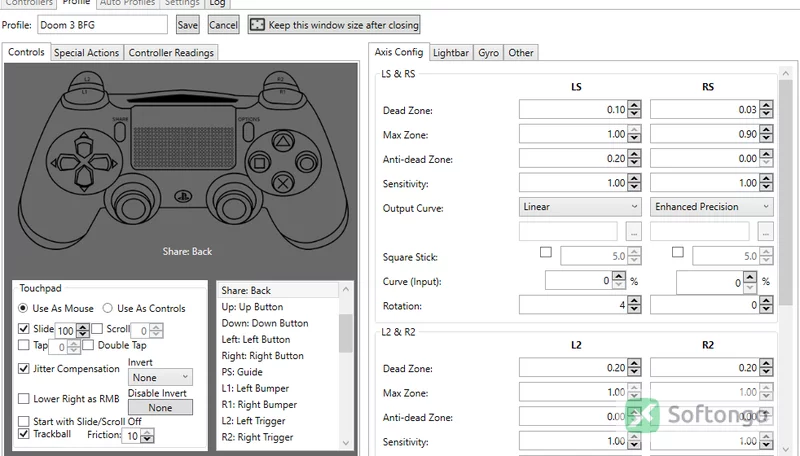800x456 pixels.
Task: Toggle Jitter Compensation checkbox
Action: pyautogui.click(x=23, y=368)
